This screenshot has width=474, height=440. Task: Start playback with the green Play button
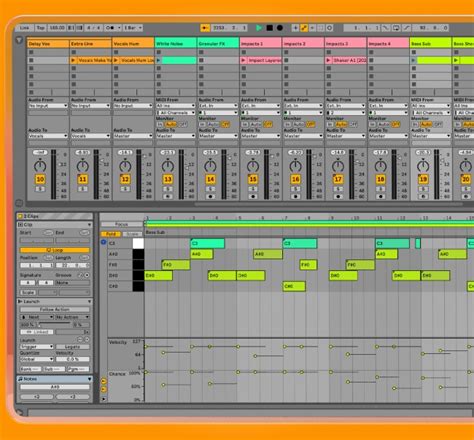click(x=259, y=28)
